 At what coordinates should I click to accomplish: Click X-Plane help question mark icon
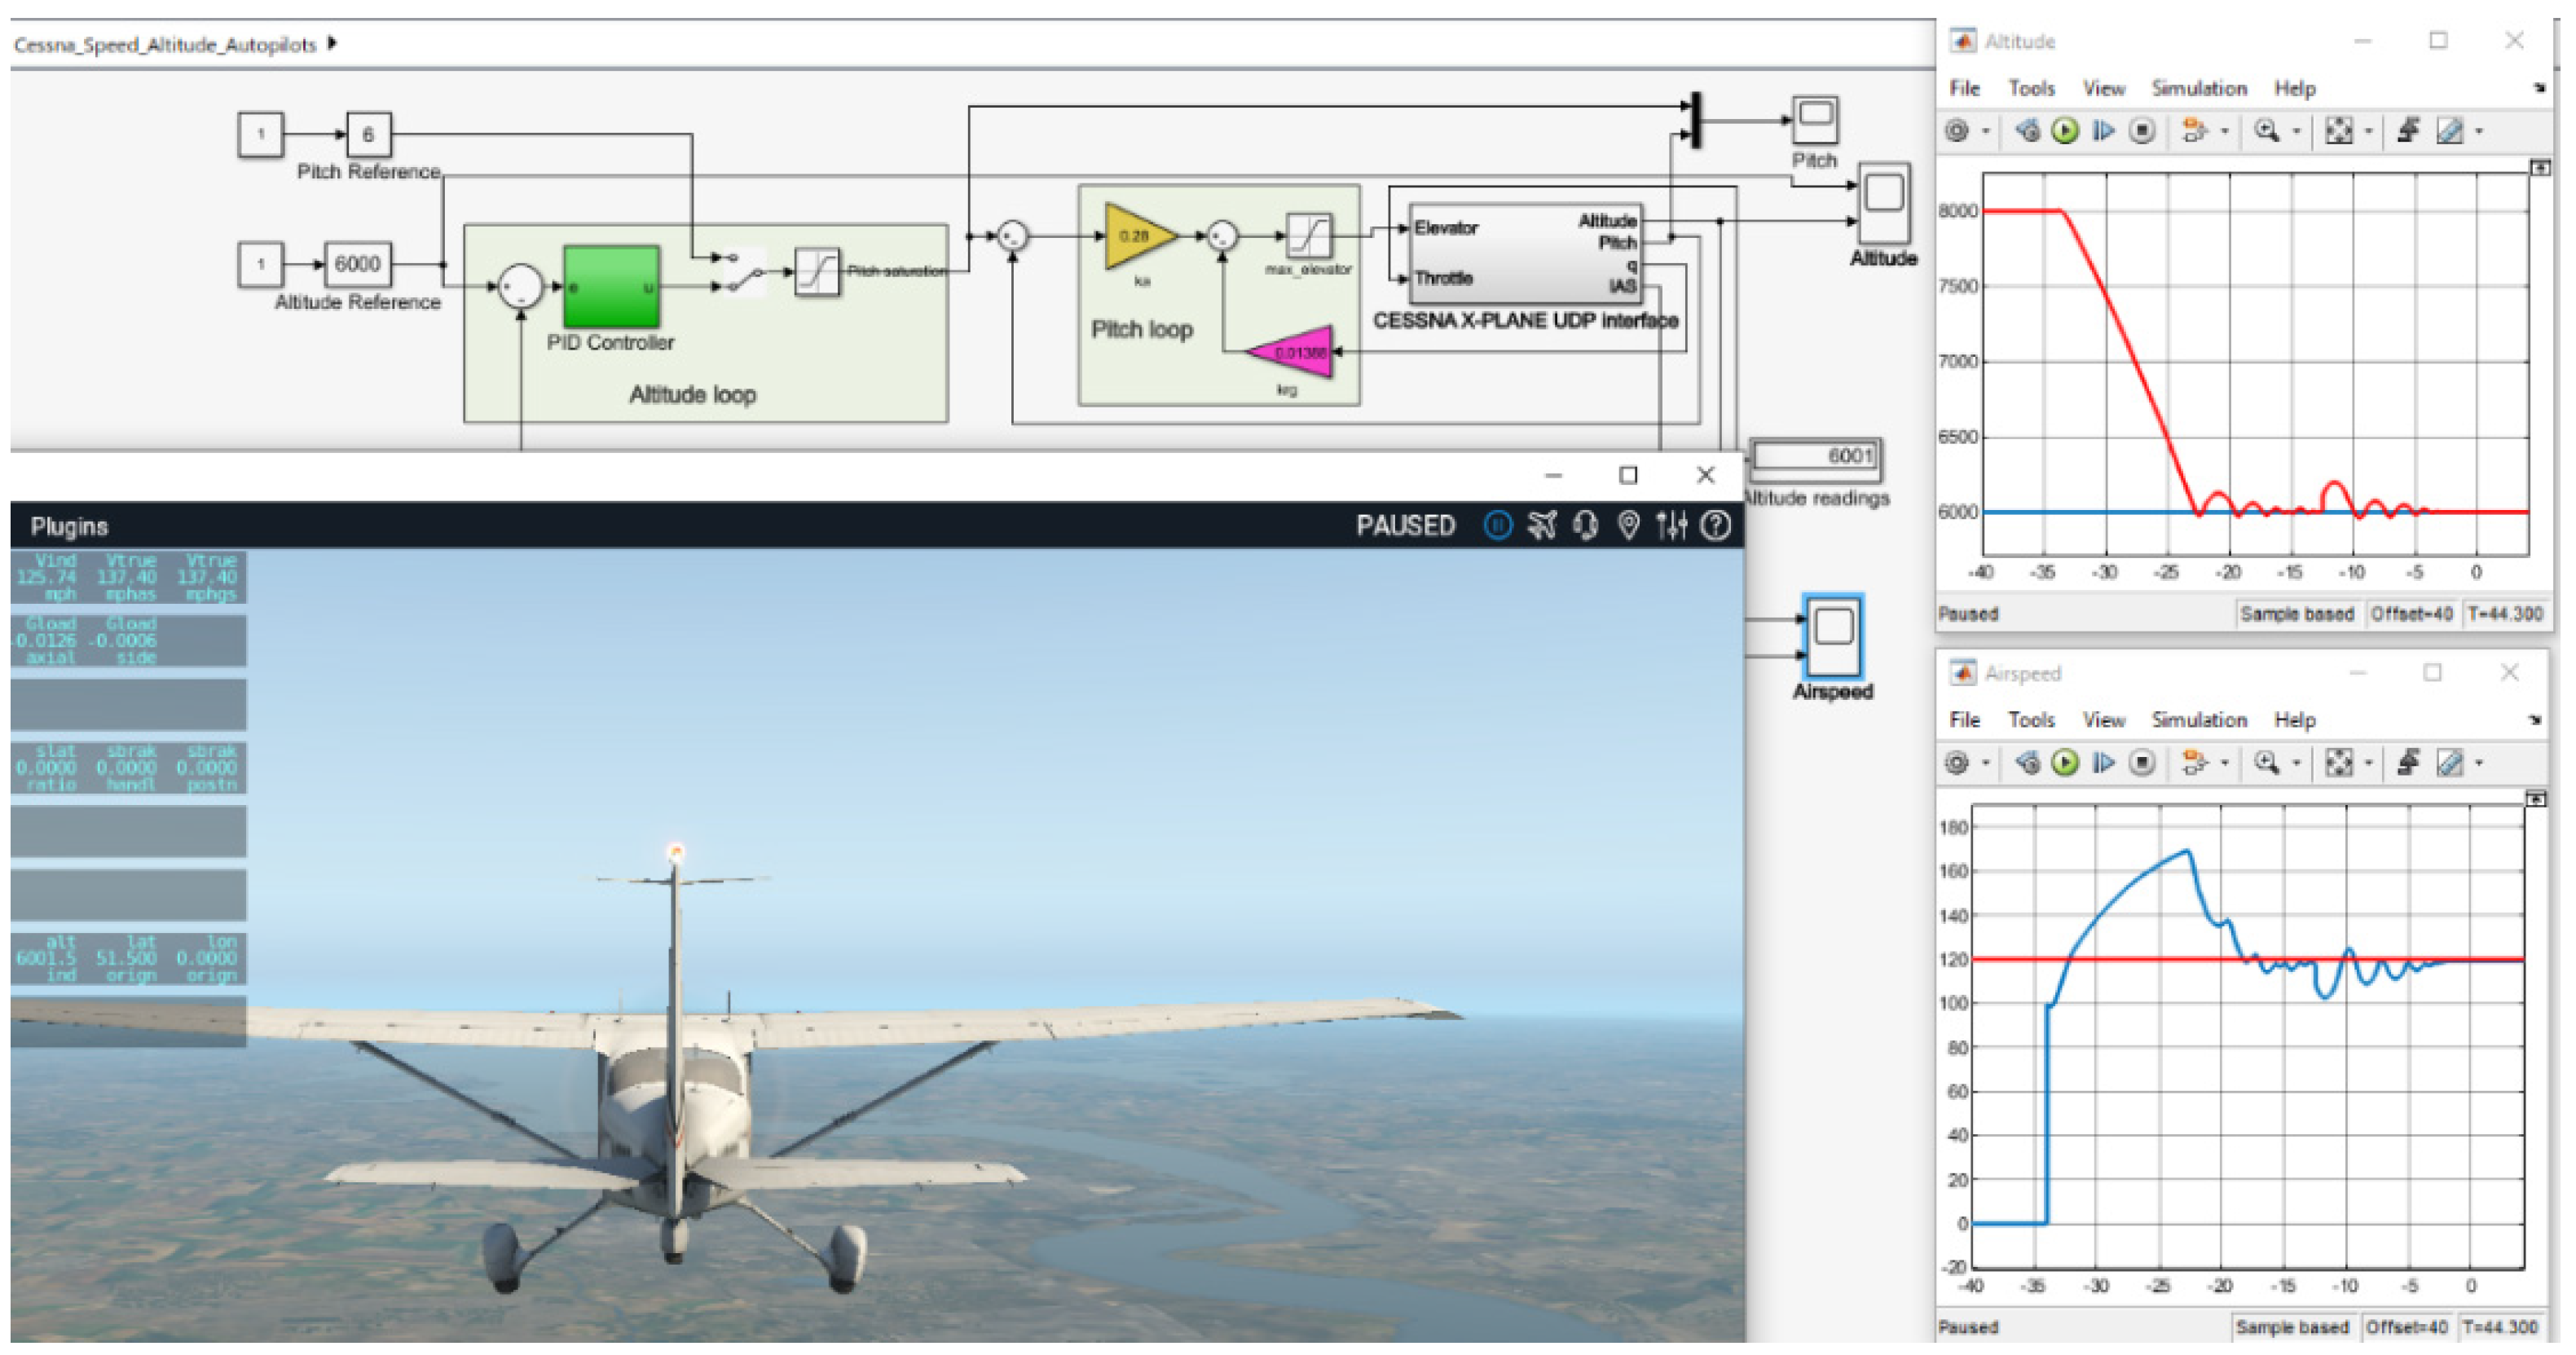coord(1716,525)
